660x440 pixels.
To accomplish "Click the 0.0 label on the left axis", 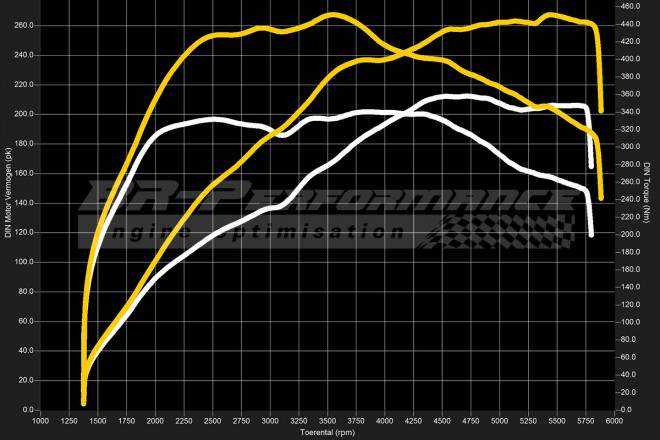I will (28, 410).
